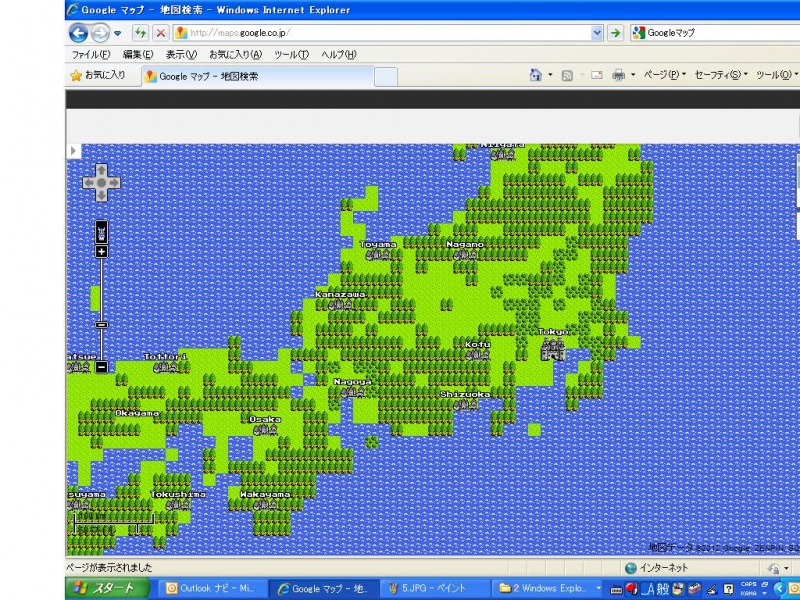The image size is (800, 600).
Task: Click the Nagoya town marker
Action: click(353, 392)
